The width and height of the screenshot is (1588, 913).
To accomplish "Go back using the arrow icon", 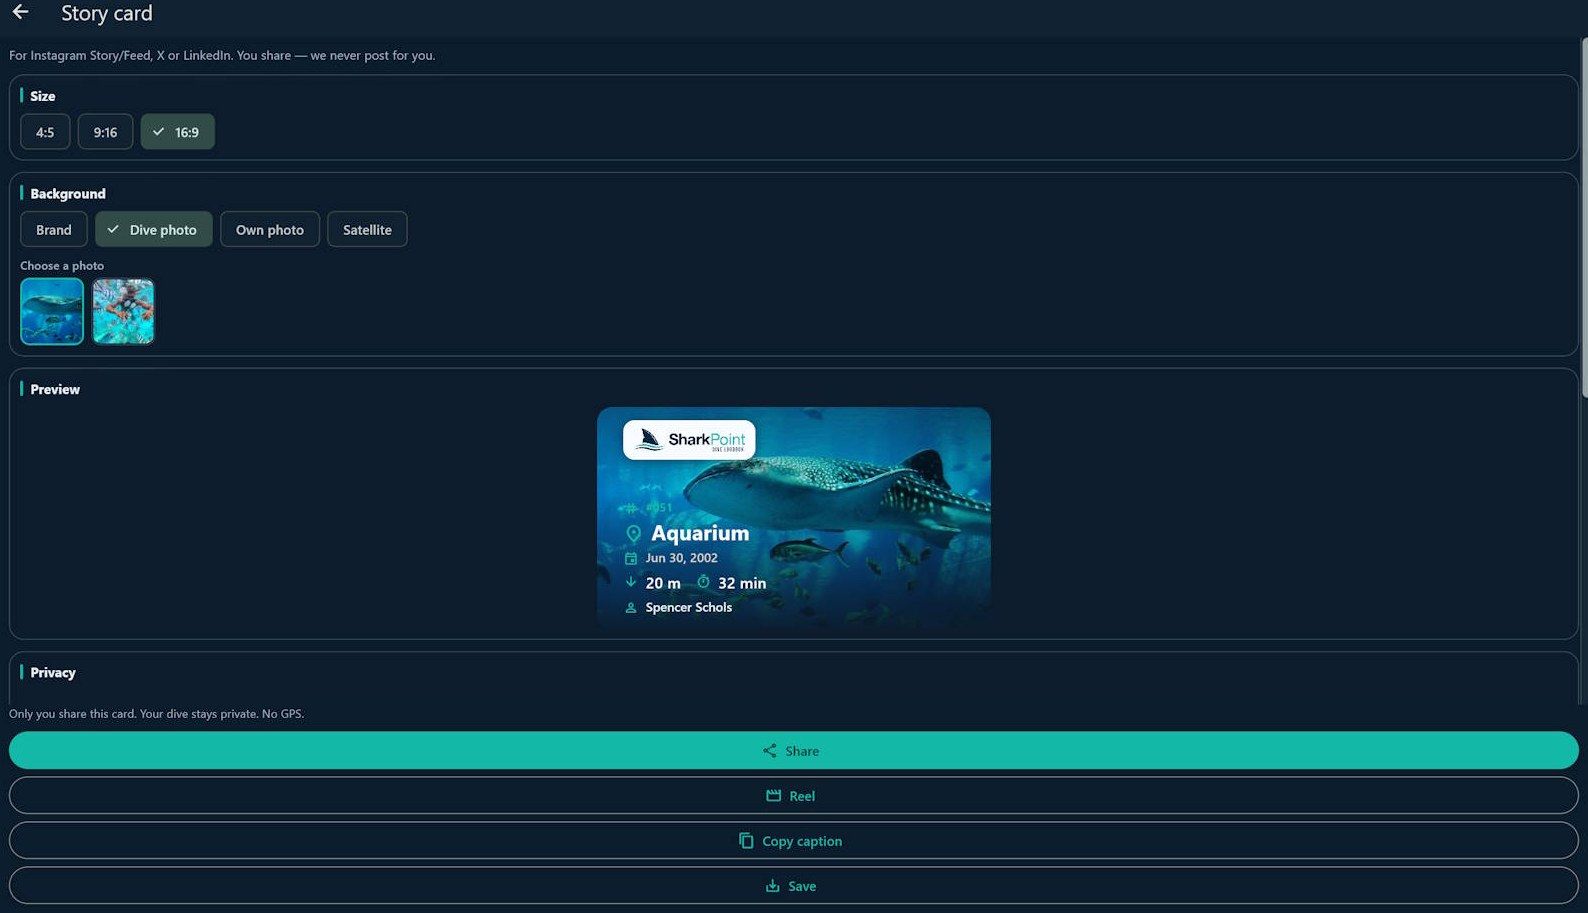I will tap(20, 12).
